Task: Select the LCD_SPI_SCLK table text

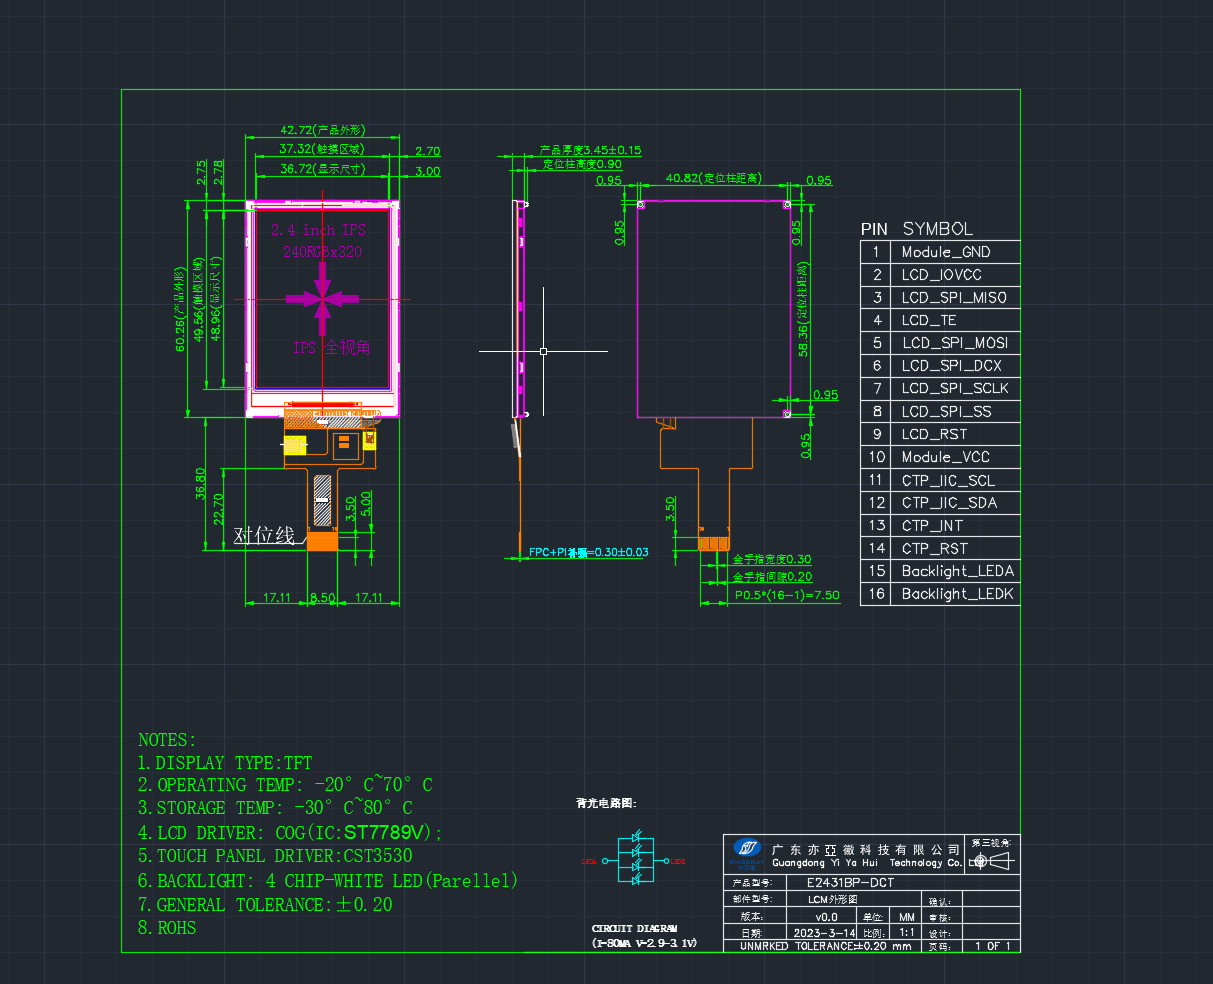Action: coord(955,389)
